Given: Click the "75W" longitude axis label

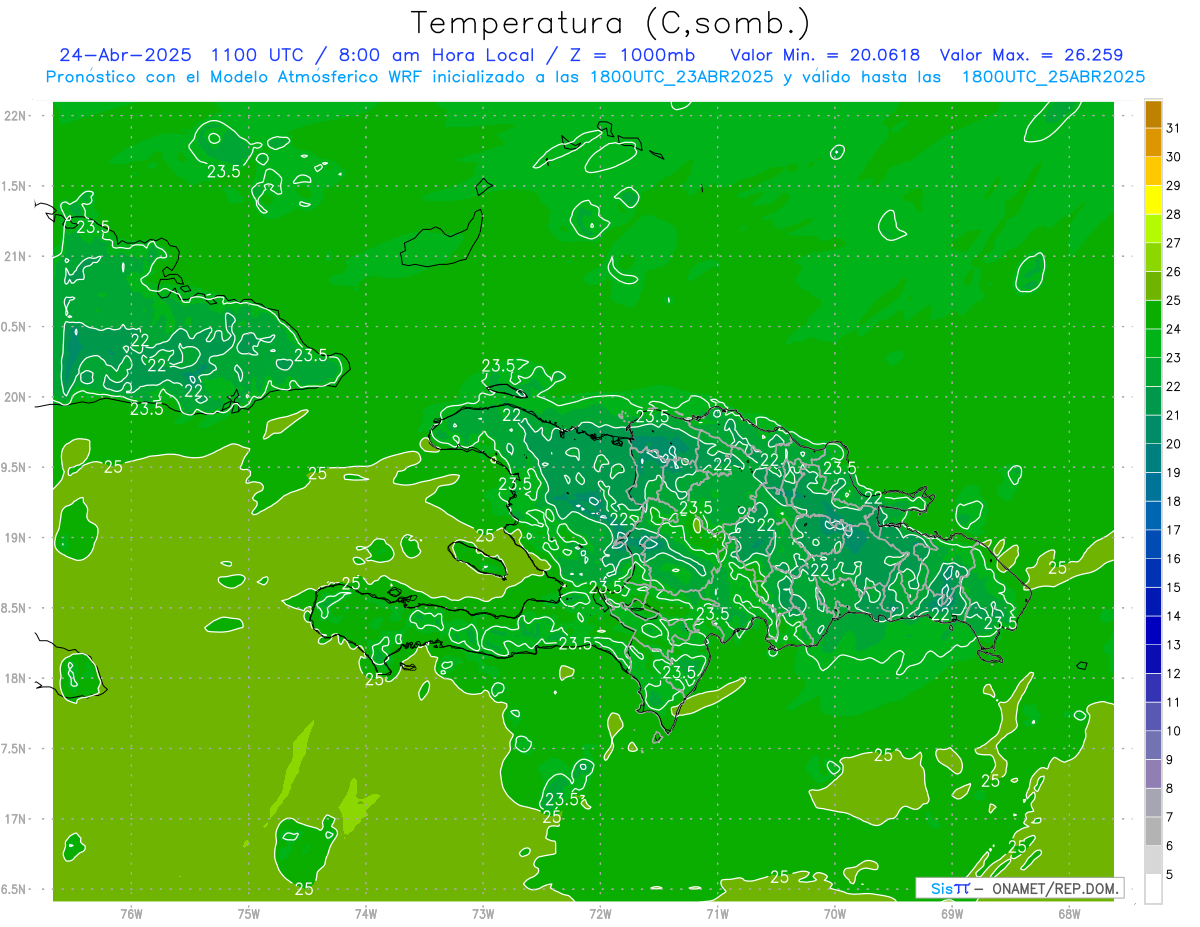Looking at the screenshot, I should pyautogui.click(x=249, y=912).
